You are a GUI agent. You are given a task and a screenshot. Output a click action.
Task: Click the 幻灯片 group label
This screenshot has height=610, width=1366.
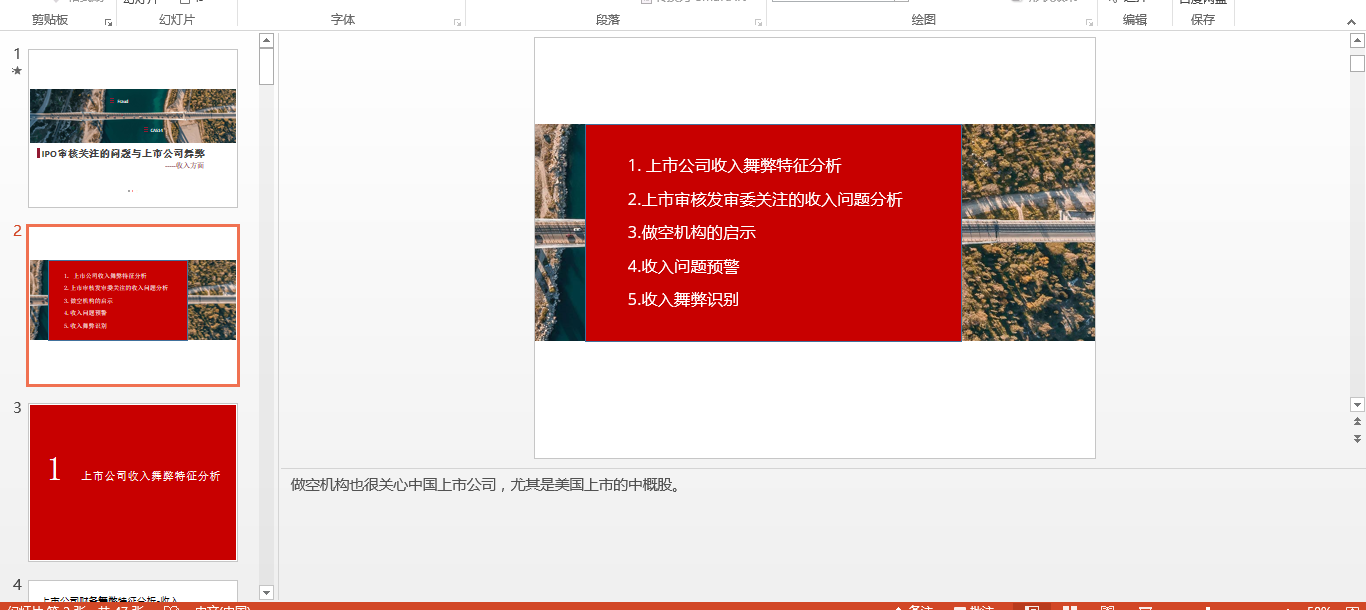click(177, 20)
